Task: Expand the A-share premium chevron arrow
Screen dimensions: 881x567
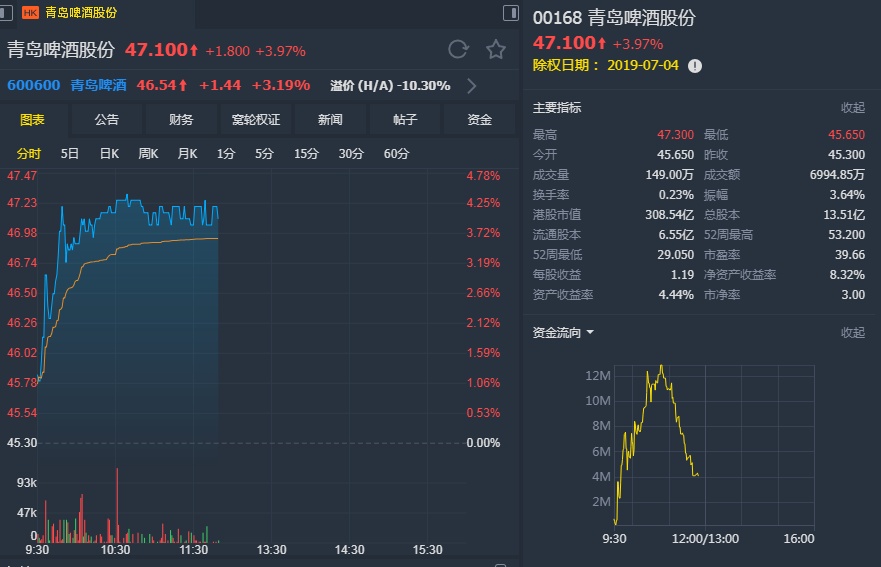Action: pos(472,86)
